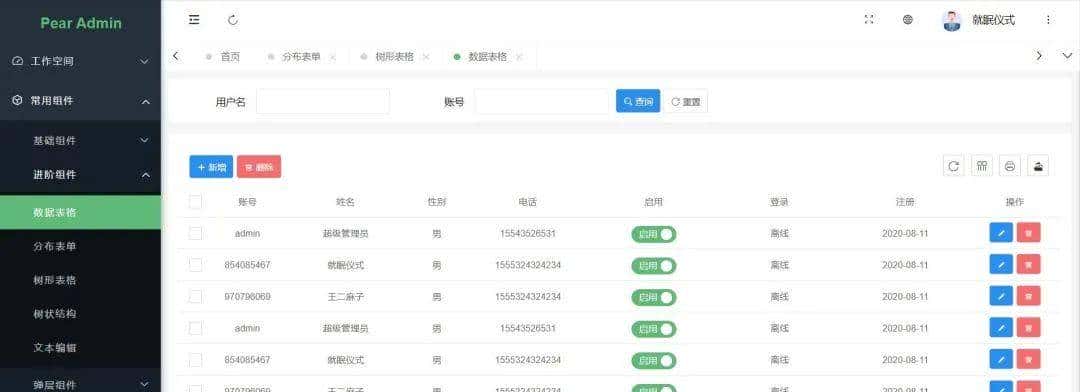
Task: Delete the second 就眠仪式 row
Action: 1028,360
